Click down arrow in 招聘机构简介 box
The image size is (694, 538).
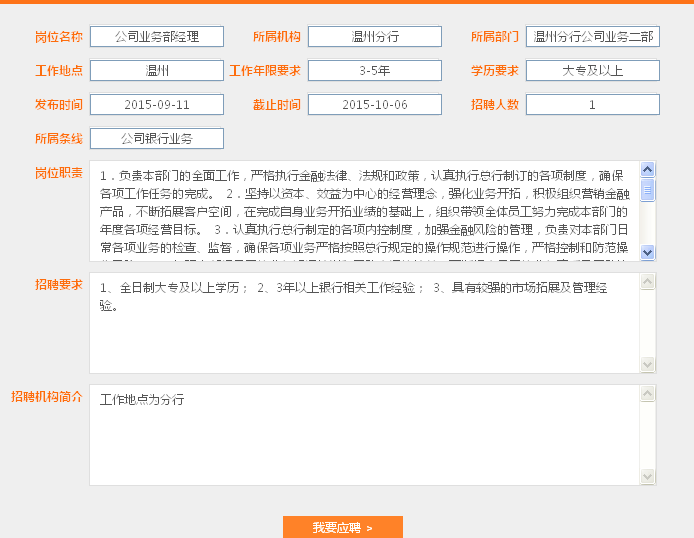pos(647,476)
